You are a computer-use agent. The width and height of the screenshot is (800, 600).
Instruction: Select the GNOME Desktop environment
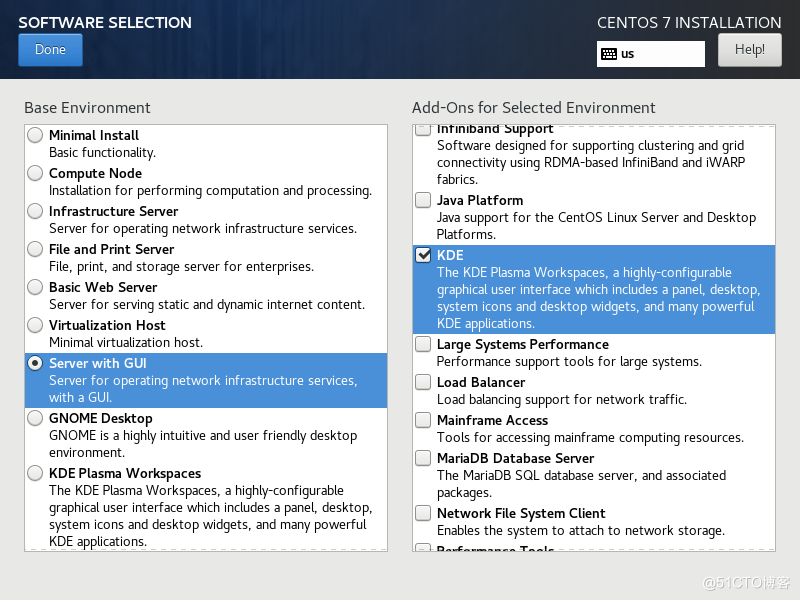(x=36, y=418)
